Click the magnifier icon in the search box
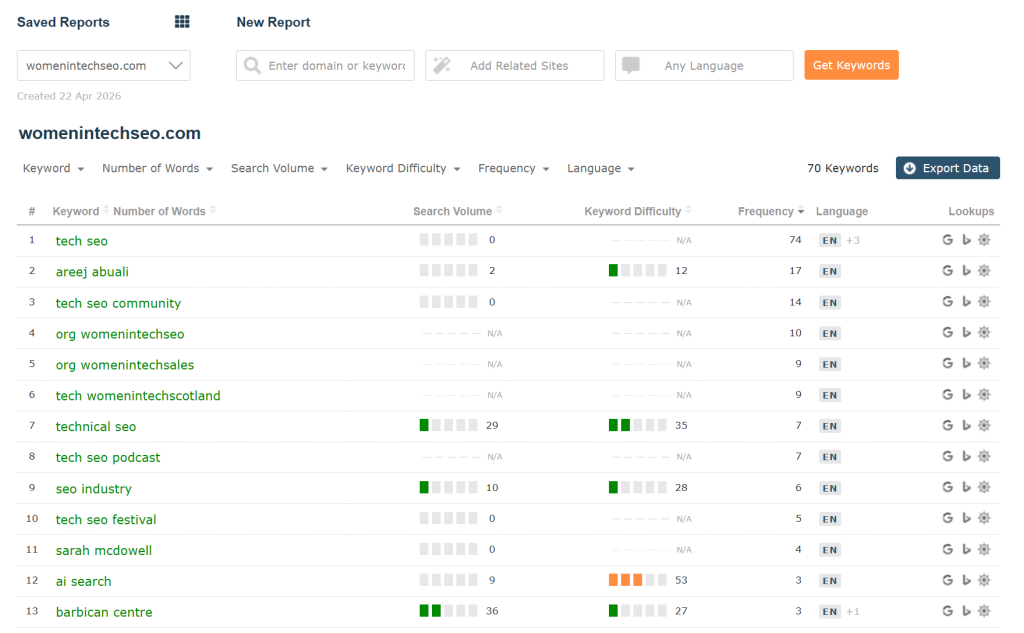Screen dimensions: 1024x633 coord(252,65)
